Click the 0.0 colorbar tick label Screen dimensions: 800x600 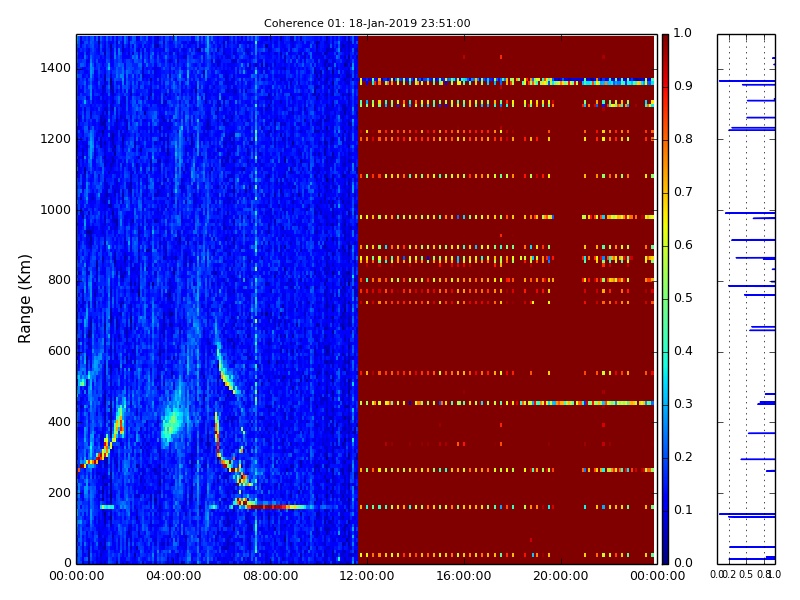pos(683,563)
